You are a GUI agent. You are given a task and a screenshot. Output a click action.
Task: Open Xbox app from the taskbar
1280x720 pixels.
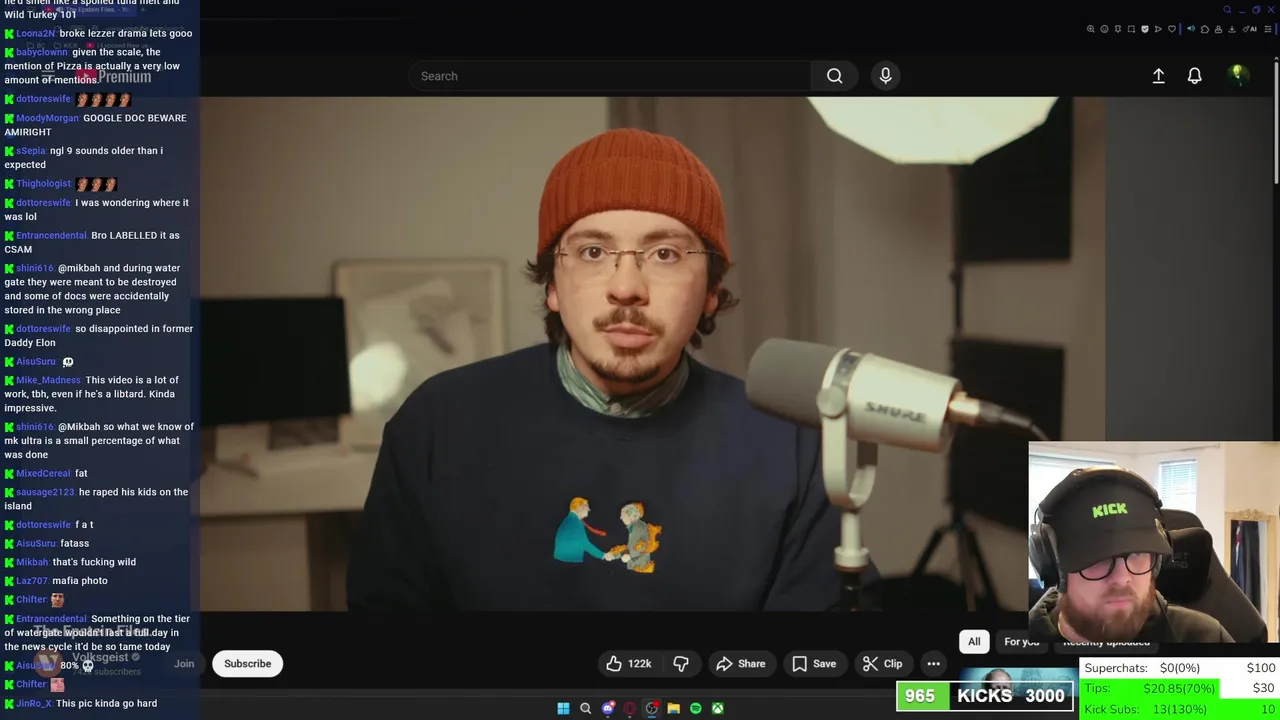pos(718,709)
